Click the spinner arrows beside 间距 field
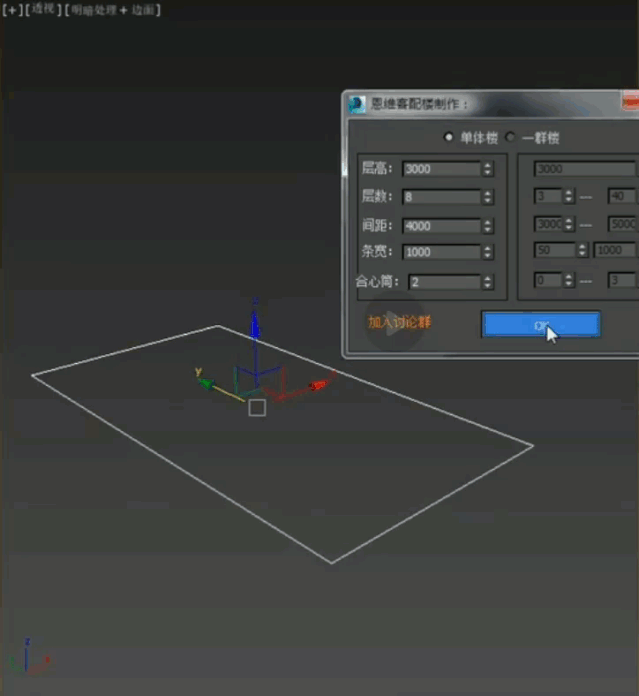Image resolution: width=639 pixels, height=696 pixels. pyautogui.click(x=488, y=226)
